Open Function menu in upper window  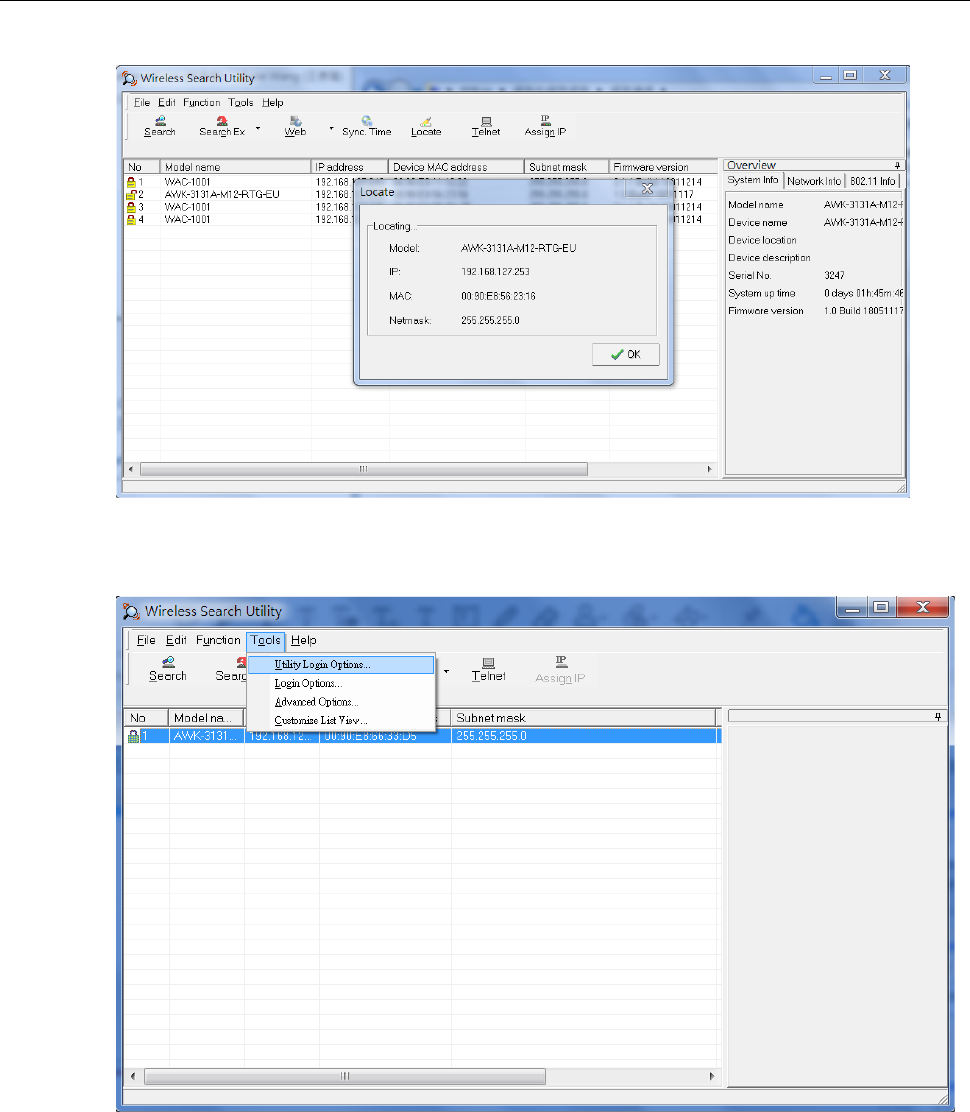(x=201, y=102)
